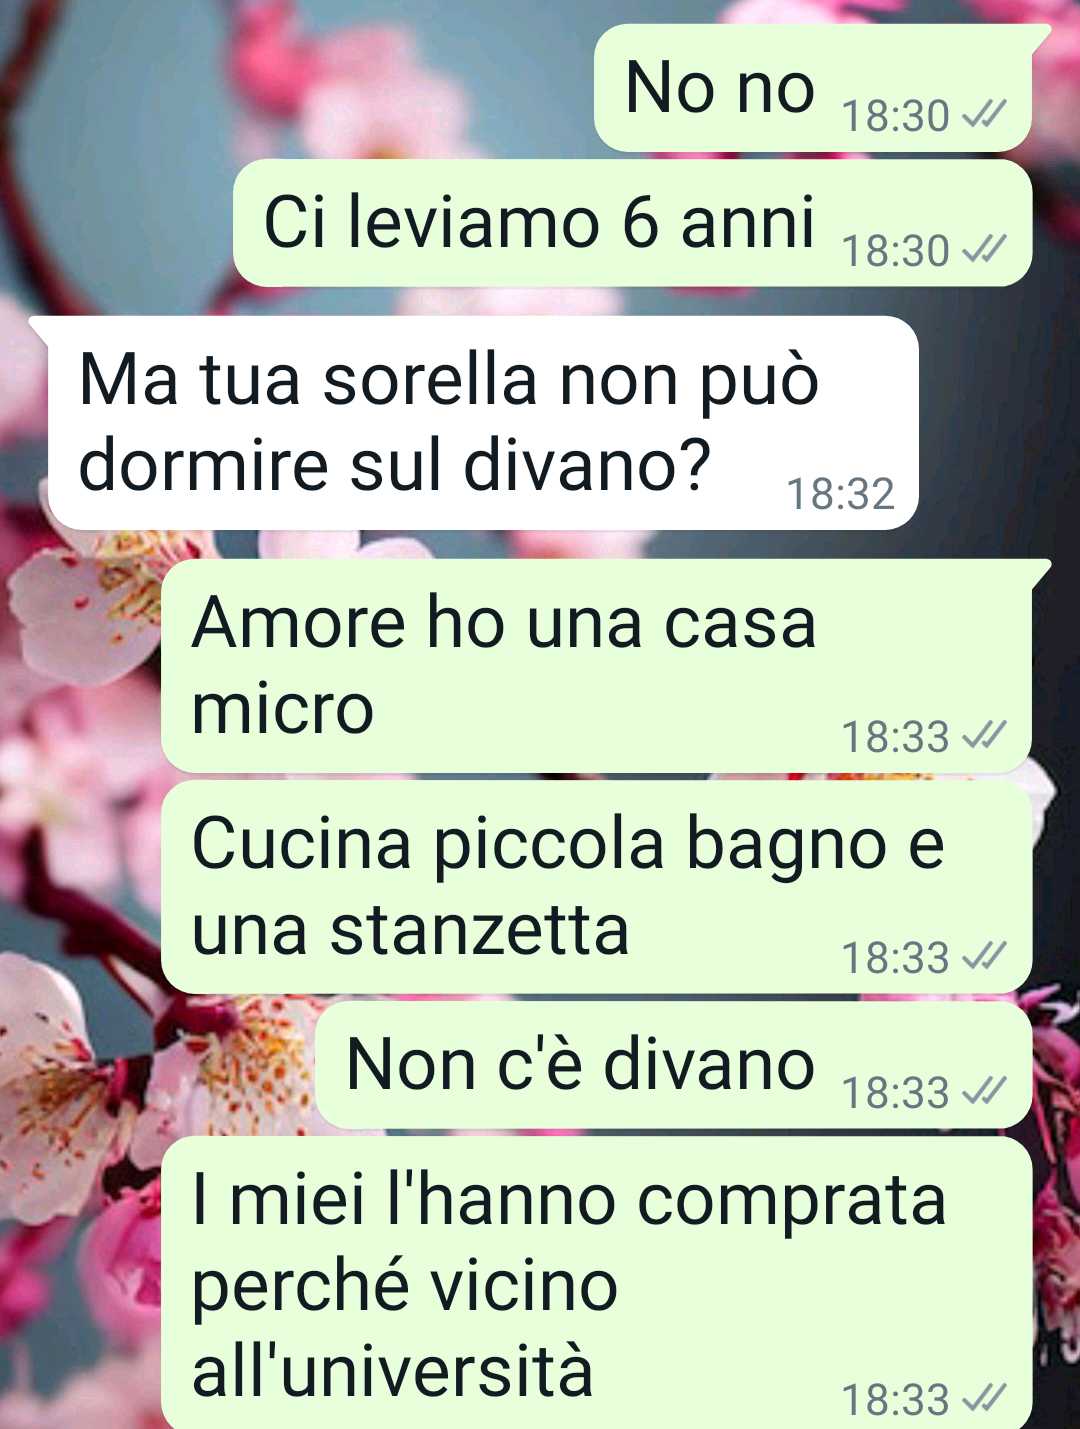This screenshot has height=1429, width=1080.
Task: Tap double-check icon on 'Non c'è divano'
Action: [983, 1093]
